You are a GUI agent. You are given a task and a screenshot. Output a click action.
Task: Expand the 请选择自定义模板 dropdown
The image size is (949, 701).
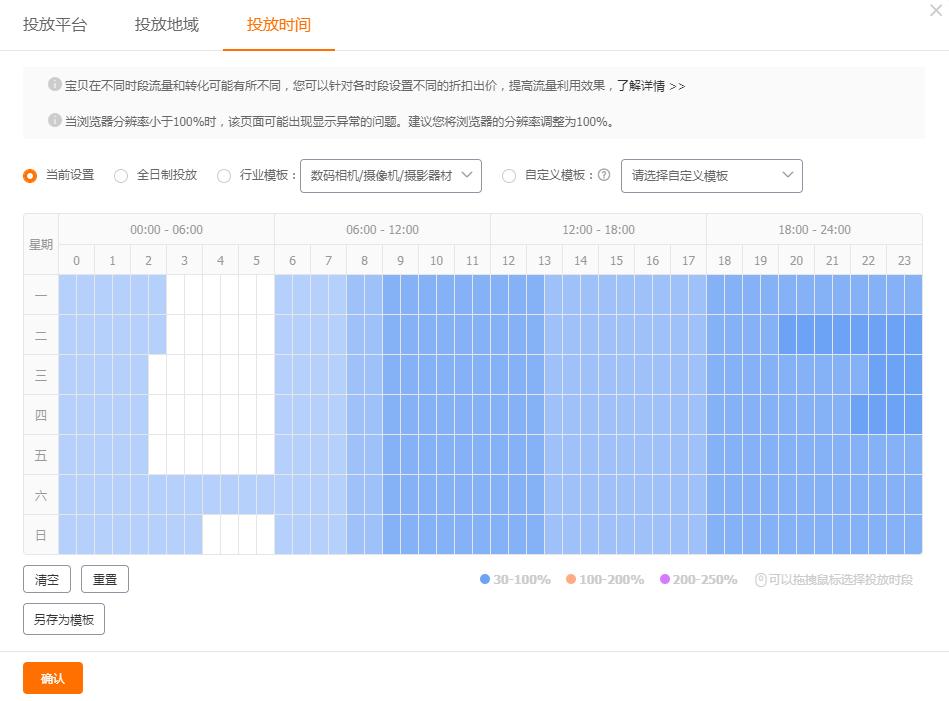[711, 176]
